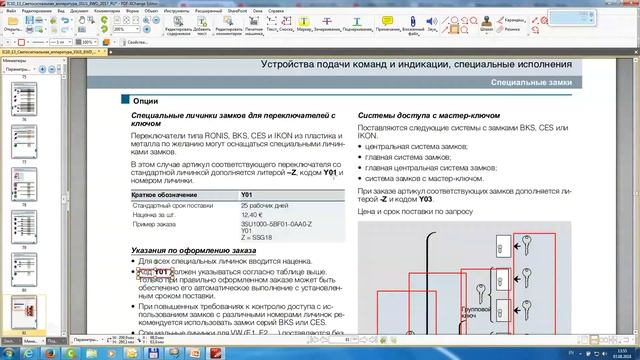Select the line drawing tool
640x360 pixels.
[445, 20]
